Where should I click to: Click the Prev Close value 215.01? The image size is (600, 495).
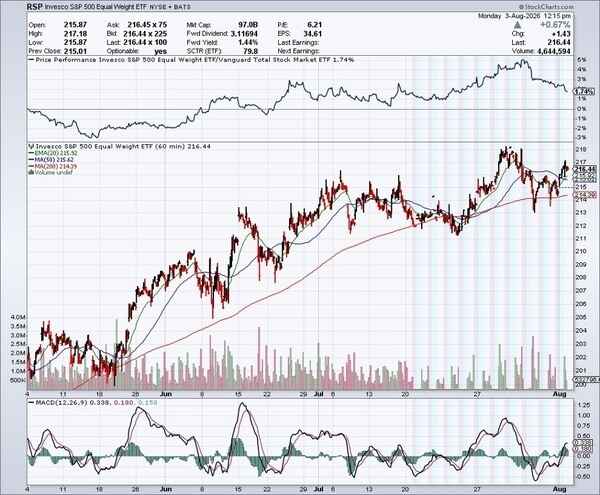point(75,51)
